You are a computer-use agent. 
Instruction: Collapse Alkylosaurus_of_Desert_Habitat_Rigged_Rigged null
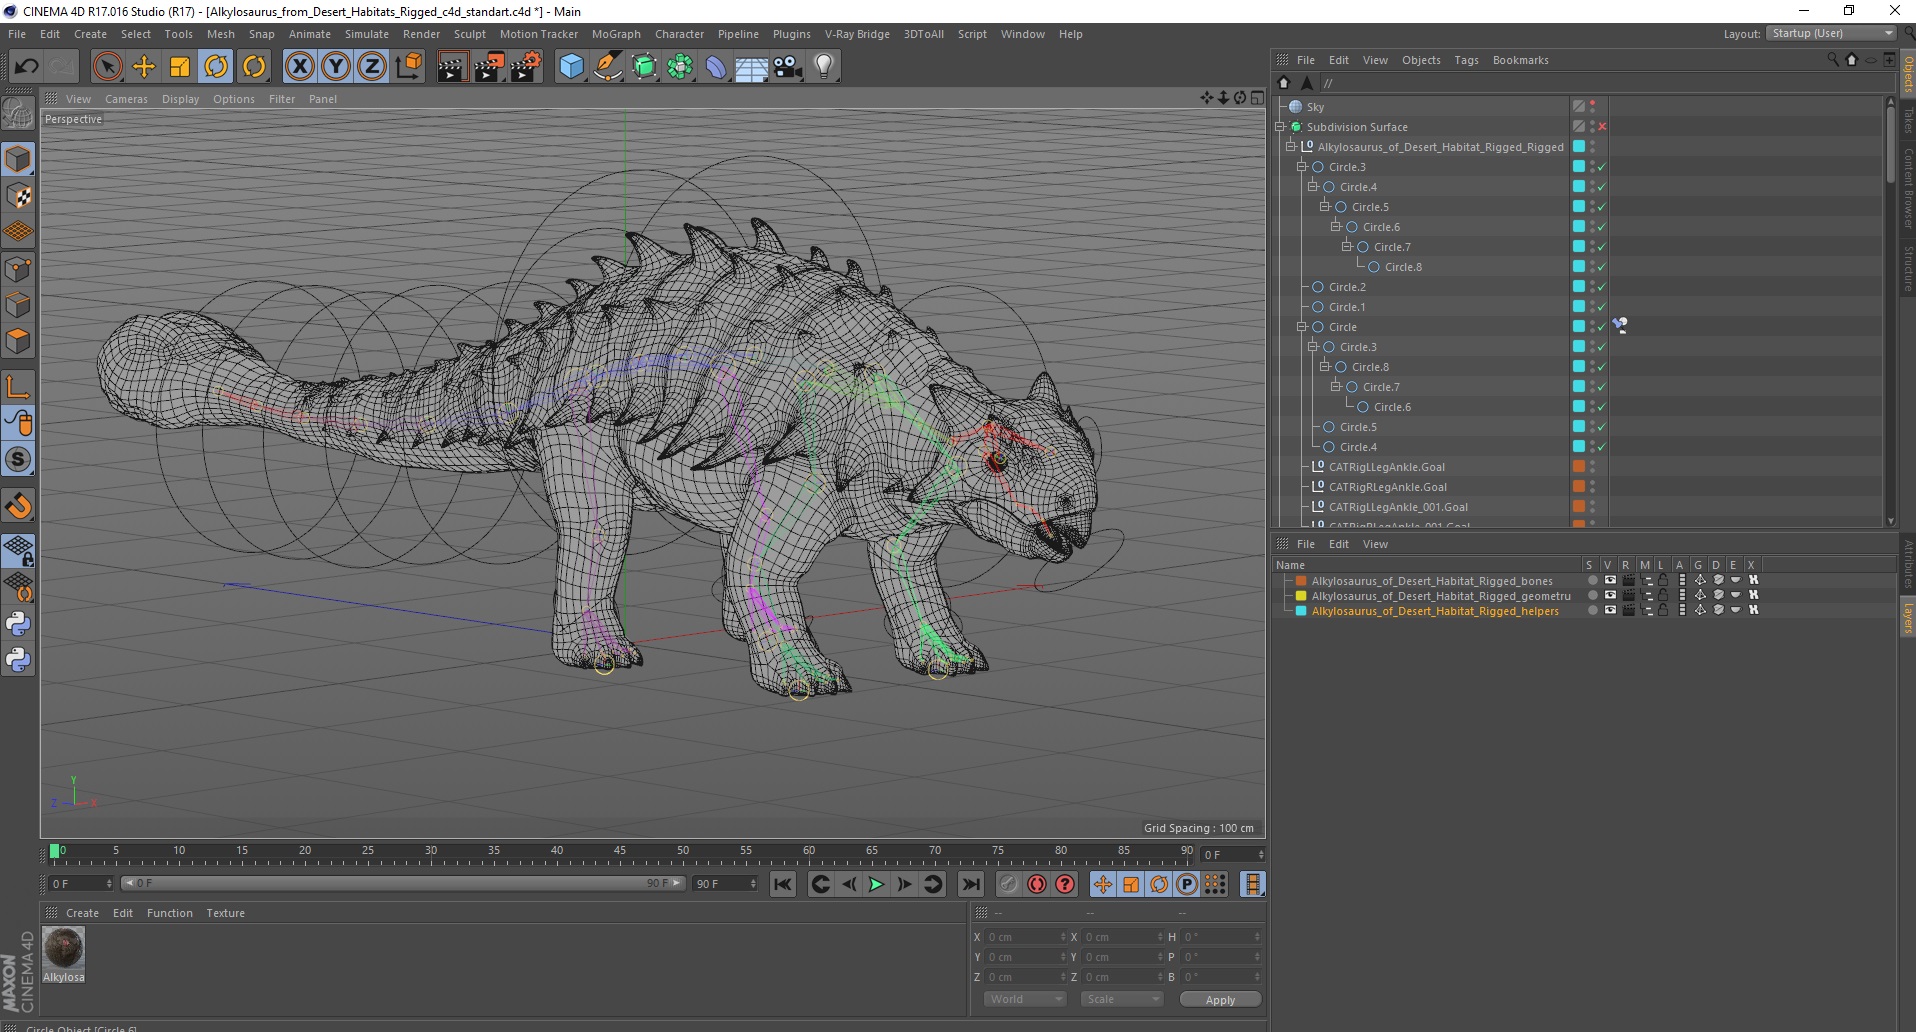tap(1291, 147)
